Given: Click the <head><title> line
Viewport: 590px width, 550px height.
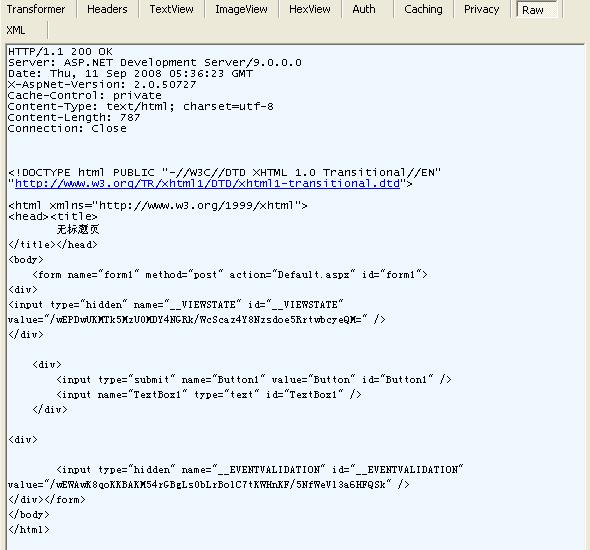Looking at the screenshot, I should (x=53, y=216).
